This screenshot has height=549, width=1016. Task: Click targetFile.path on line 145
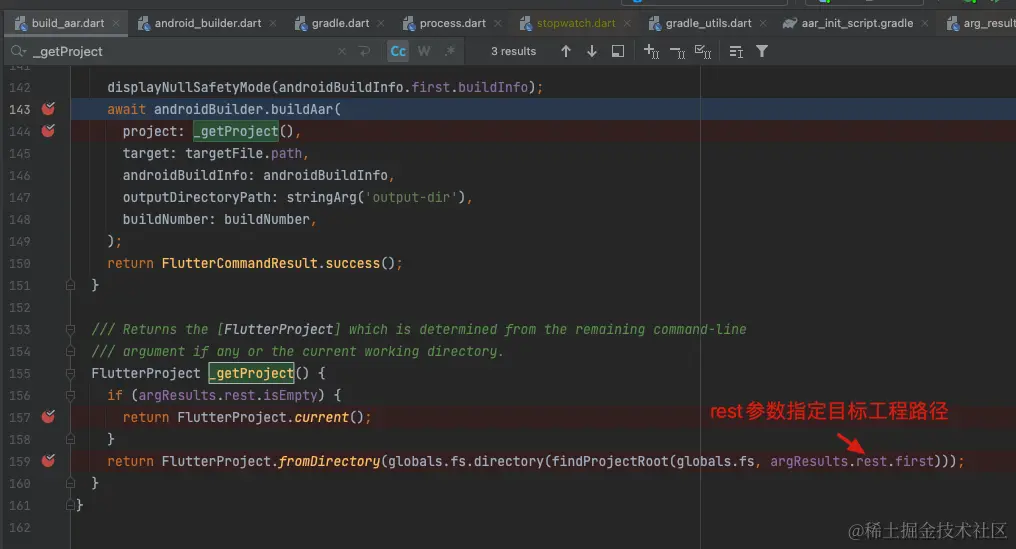(x=244, y=153)
